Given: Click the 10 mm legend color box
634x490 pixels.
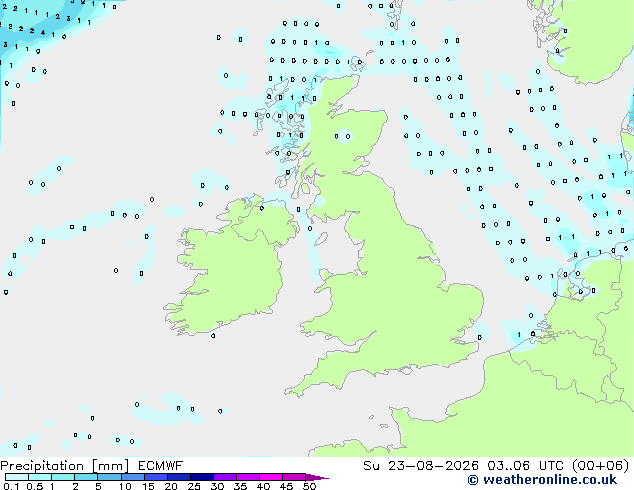Looking at the screenshot, I should 132,477.
